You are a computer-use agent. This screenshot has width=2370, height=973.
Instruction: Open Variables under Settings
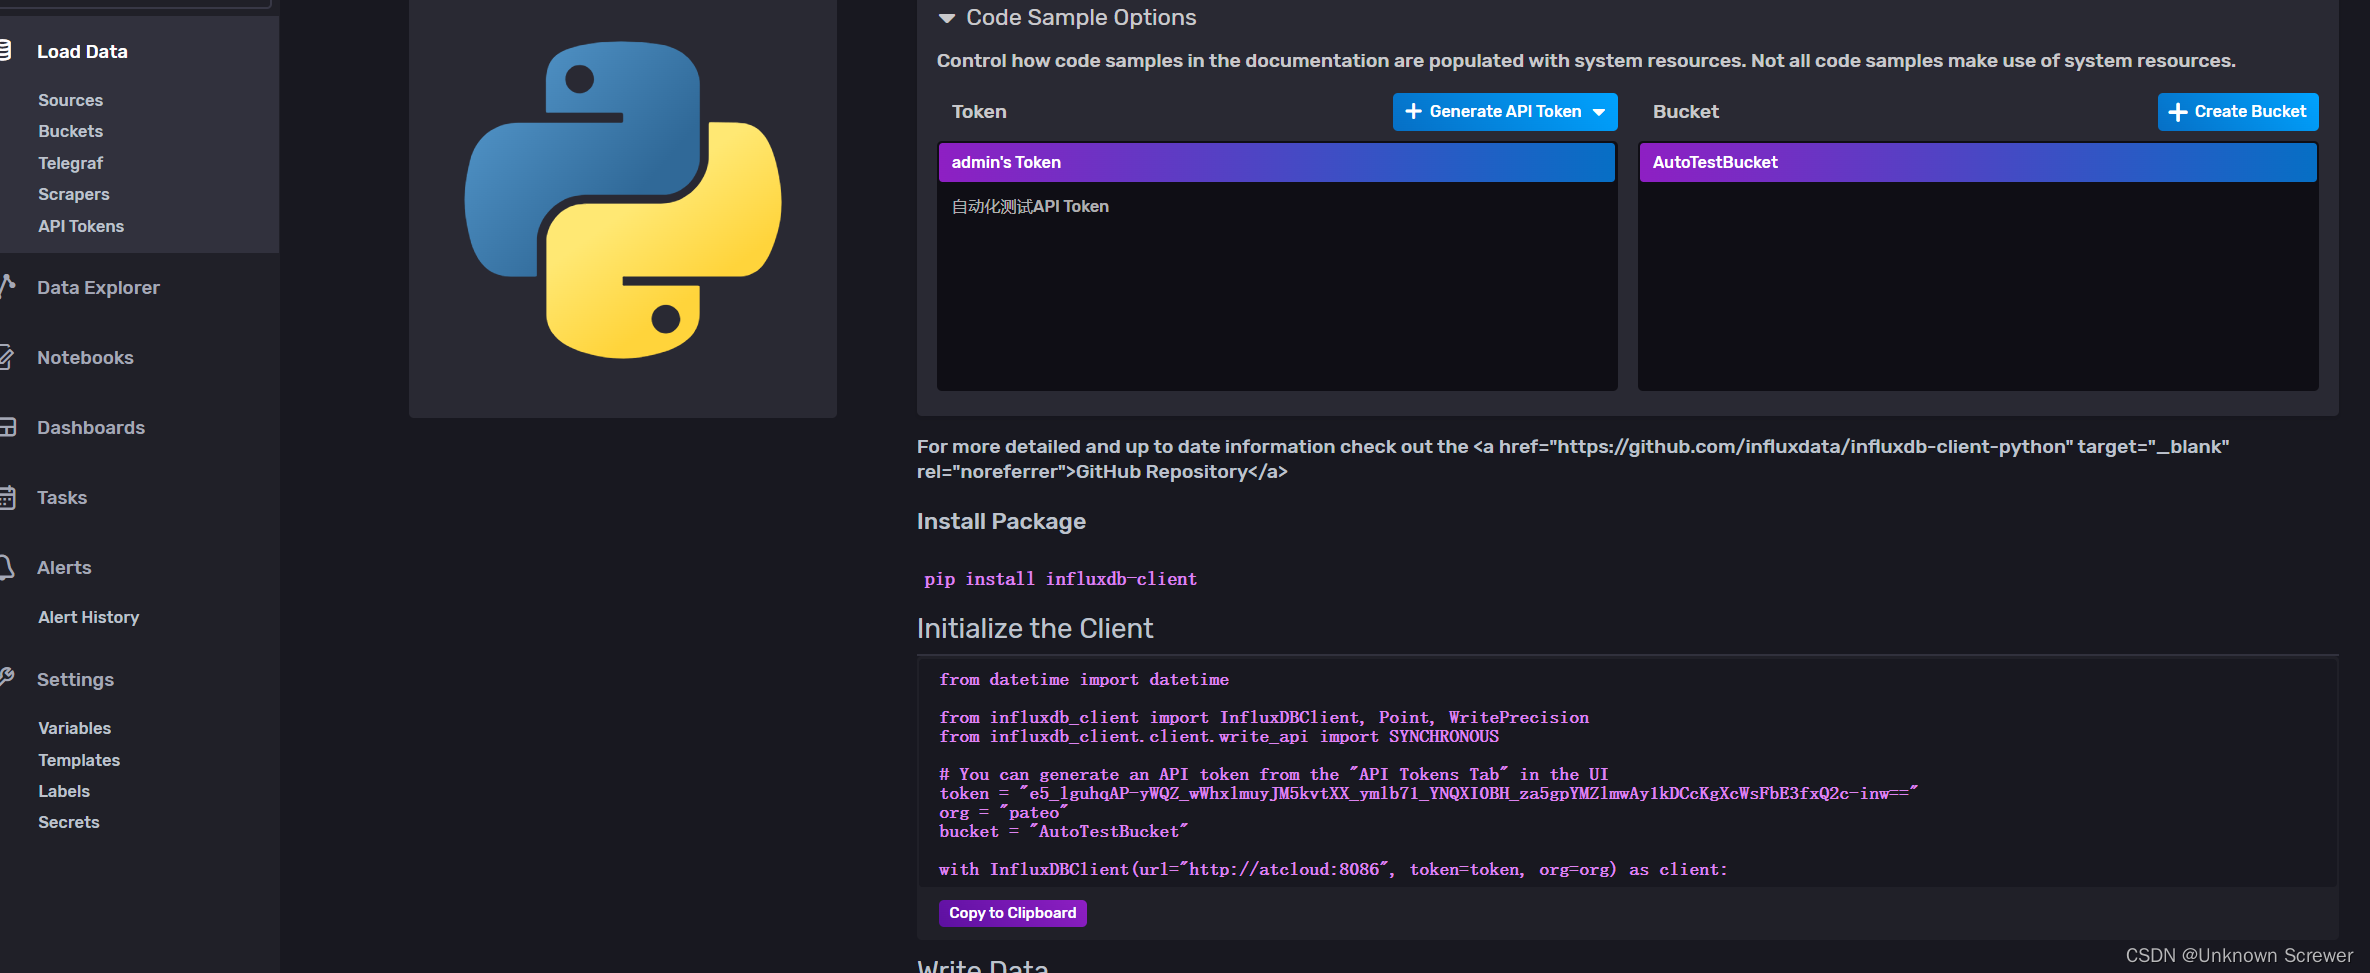75,728
